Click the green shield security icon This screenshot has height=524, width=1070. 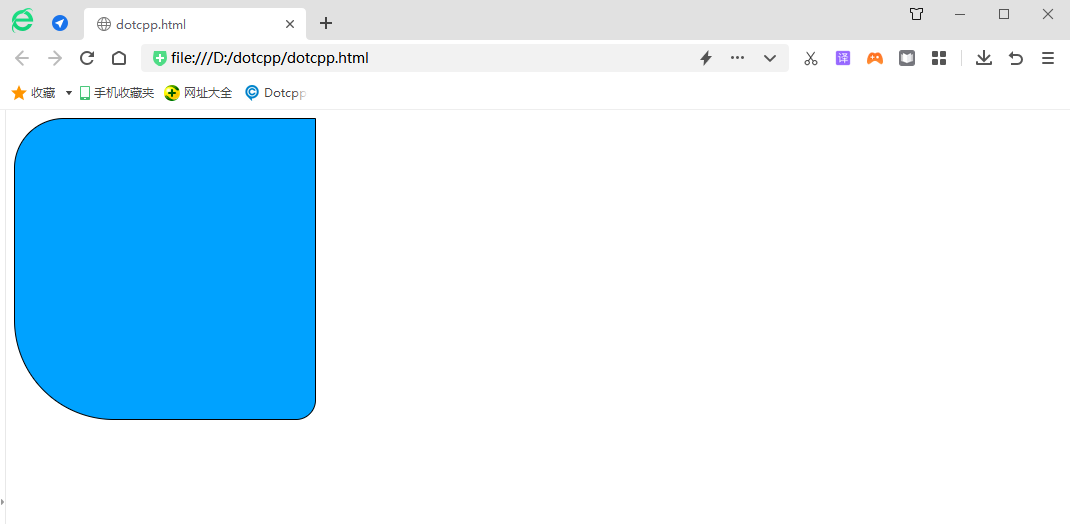pos(159,58)
